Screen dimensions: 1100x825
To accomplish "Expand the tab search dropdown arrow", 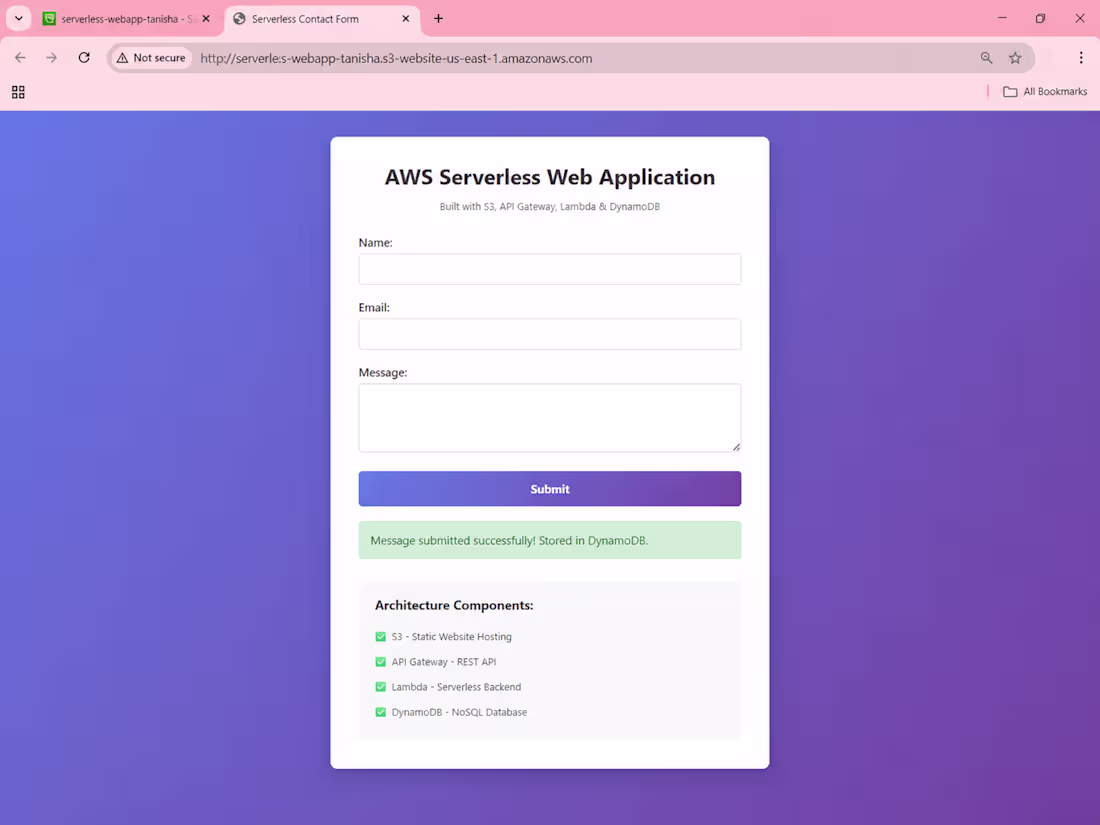I will point(19,19).
